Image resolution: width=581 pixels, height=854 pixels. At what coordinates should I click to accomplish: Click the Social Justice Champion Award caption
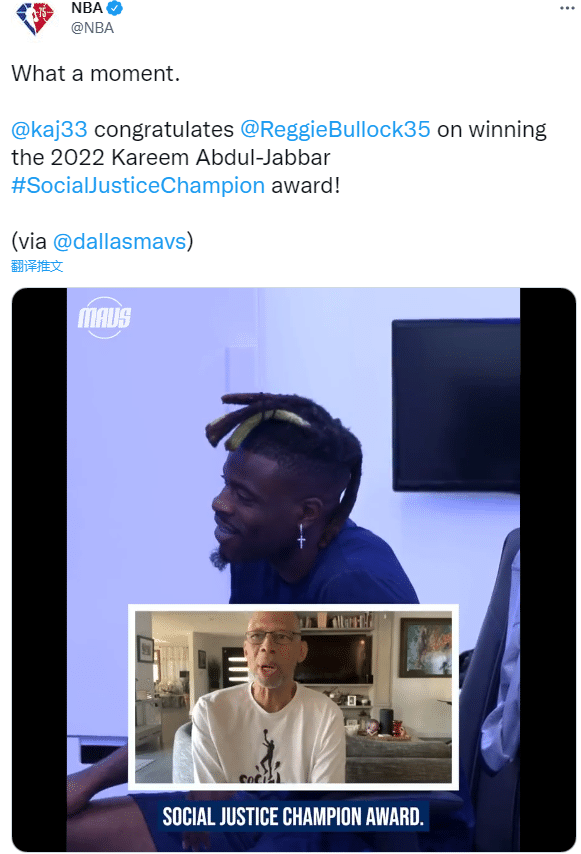(293, 816)
